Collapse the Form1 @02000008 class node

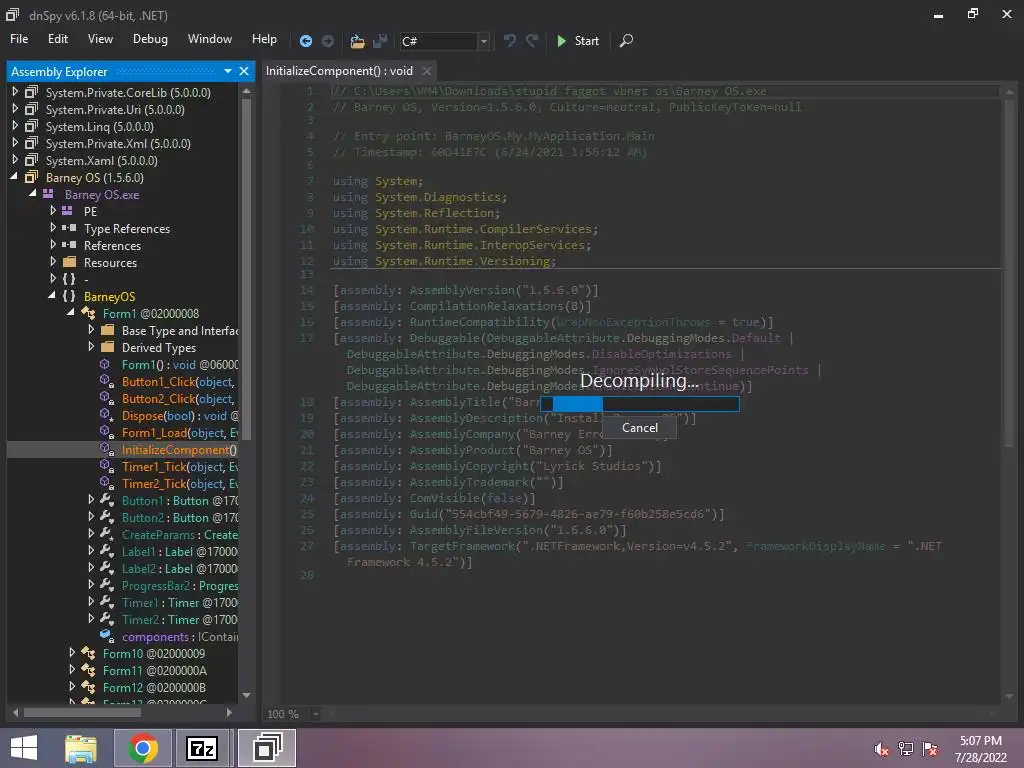click(71, 313)
